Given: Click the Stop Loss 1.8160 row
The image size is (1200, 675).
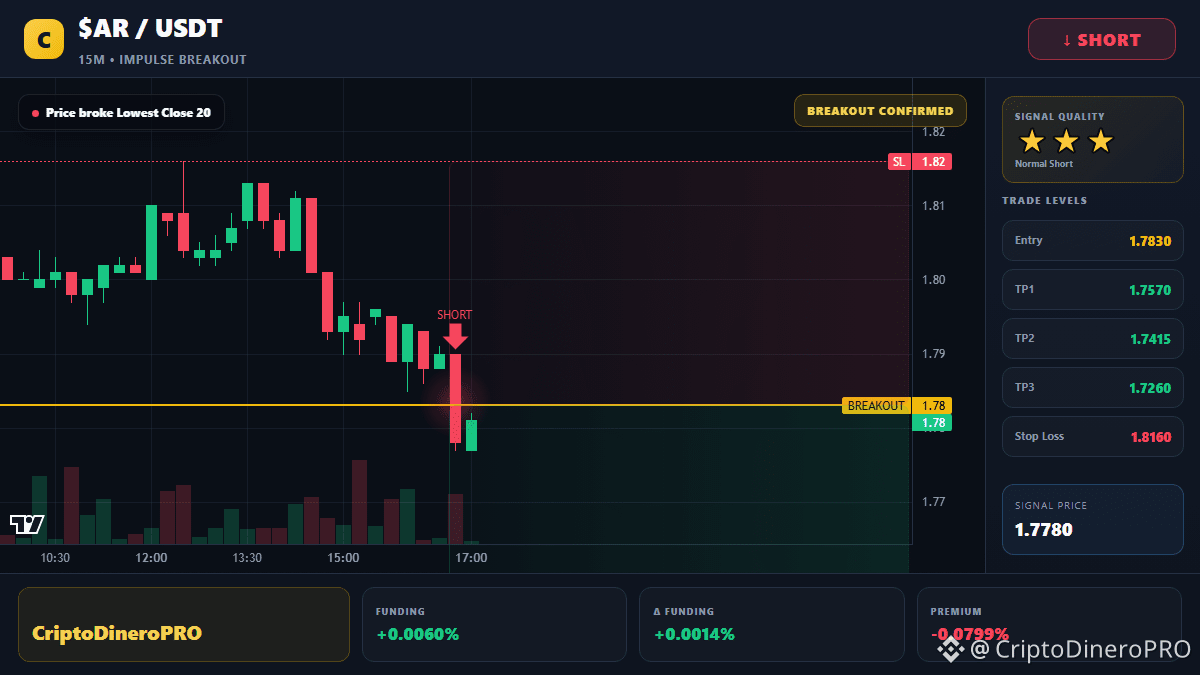Looking at the screenshot, I should pos(1092,436).
